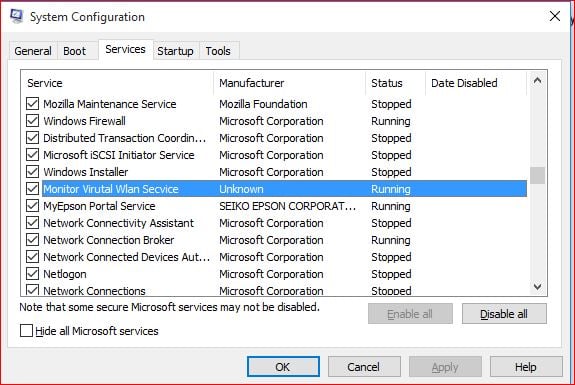The image size is (575, 385).
Task: Select the Services tab
Action: coord(125,49)
